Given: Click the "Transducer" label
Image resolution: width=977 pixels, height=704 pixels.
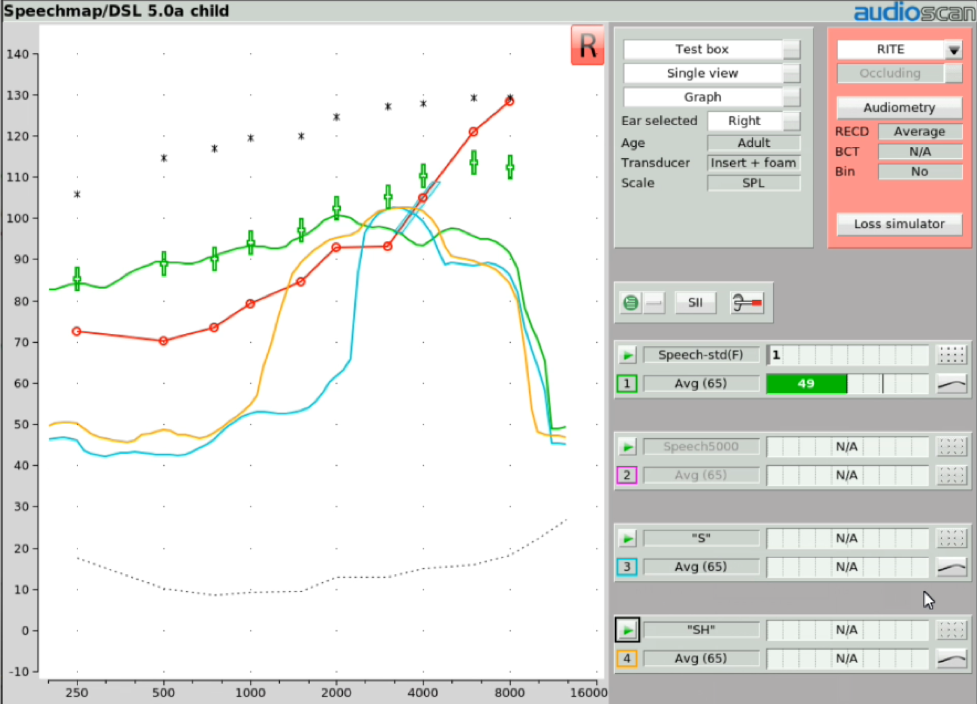Looking at the screenshot, I should tap(655, 163).
